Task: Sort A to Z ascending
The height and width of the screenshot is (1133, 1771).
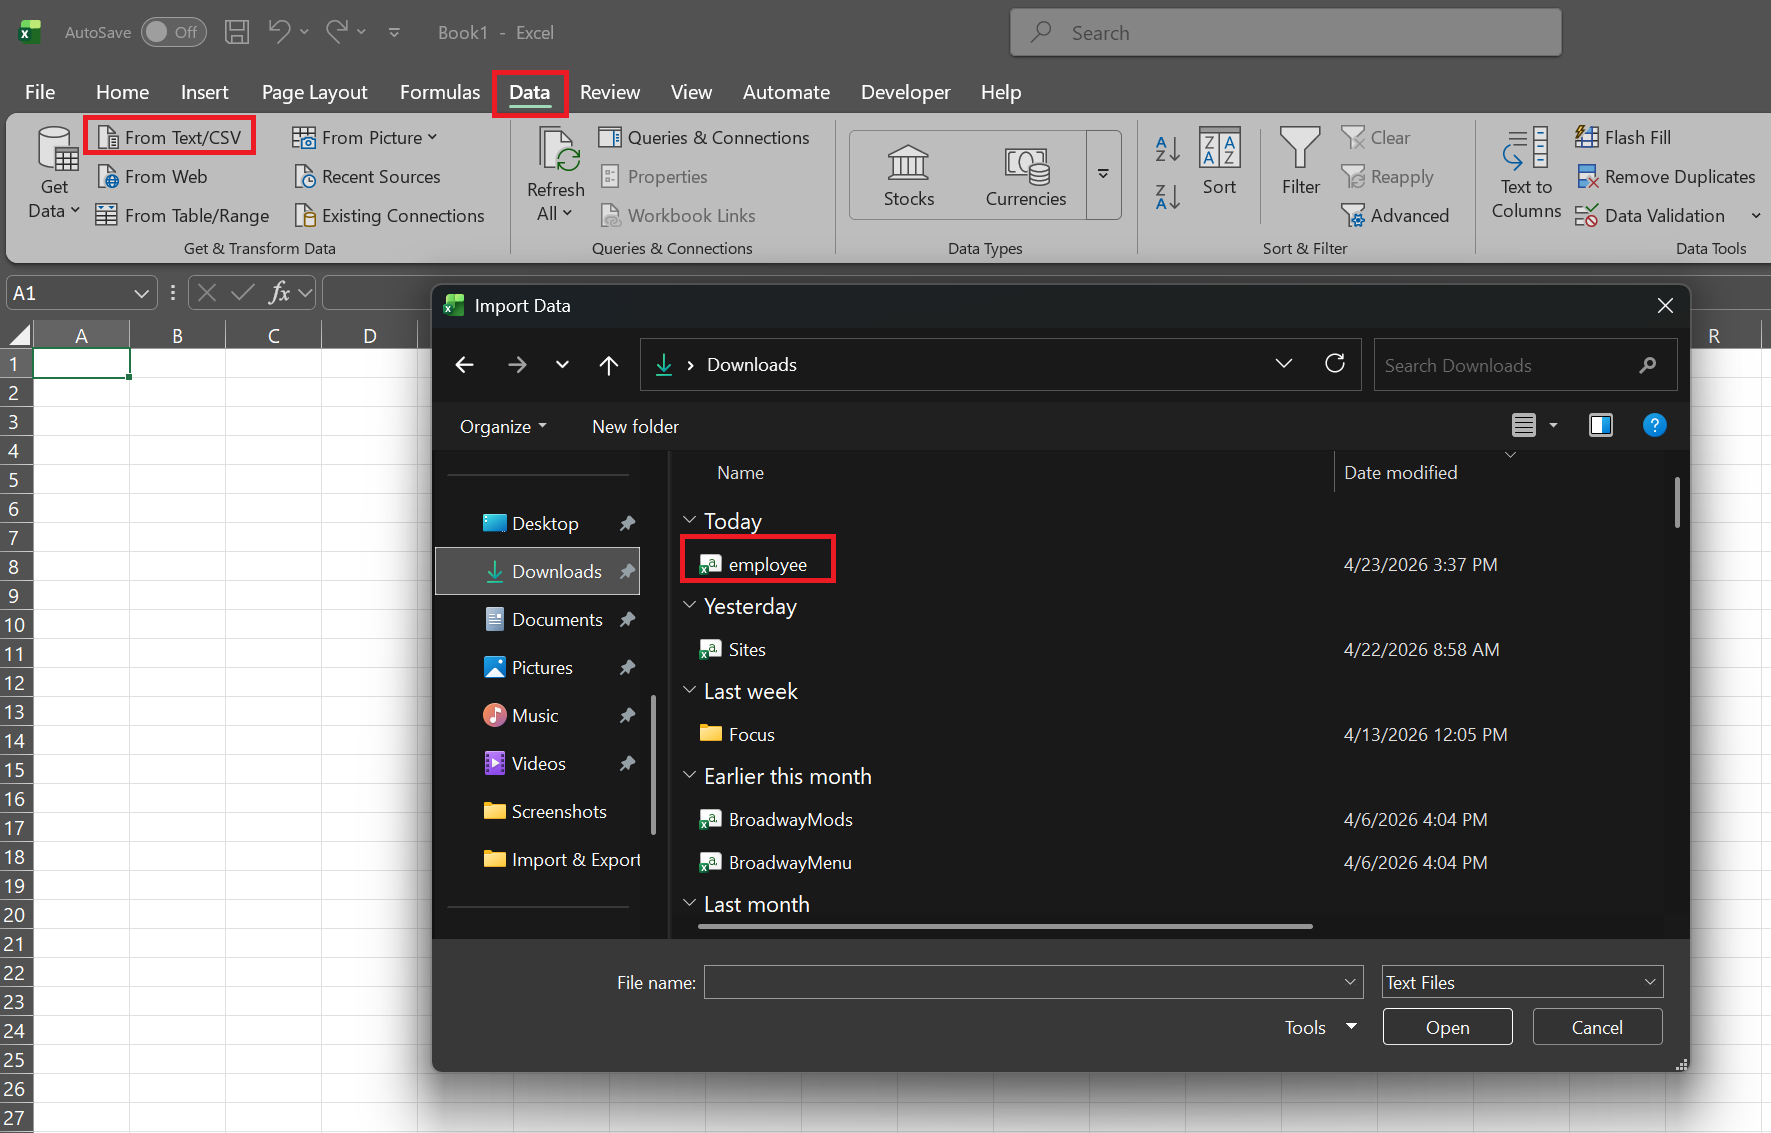Action: (1167, 149)
